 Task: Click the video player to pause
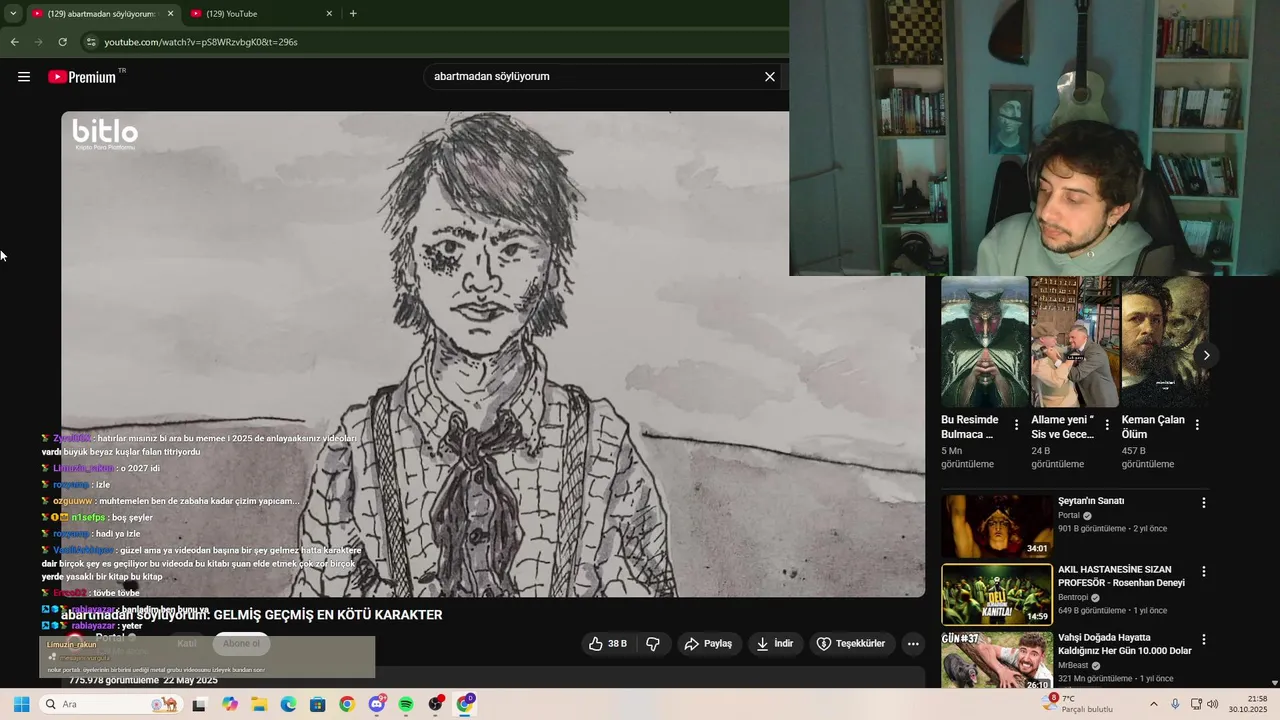click(493, 354)
